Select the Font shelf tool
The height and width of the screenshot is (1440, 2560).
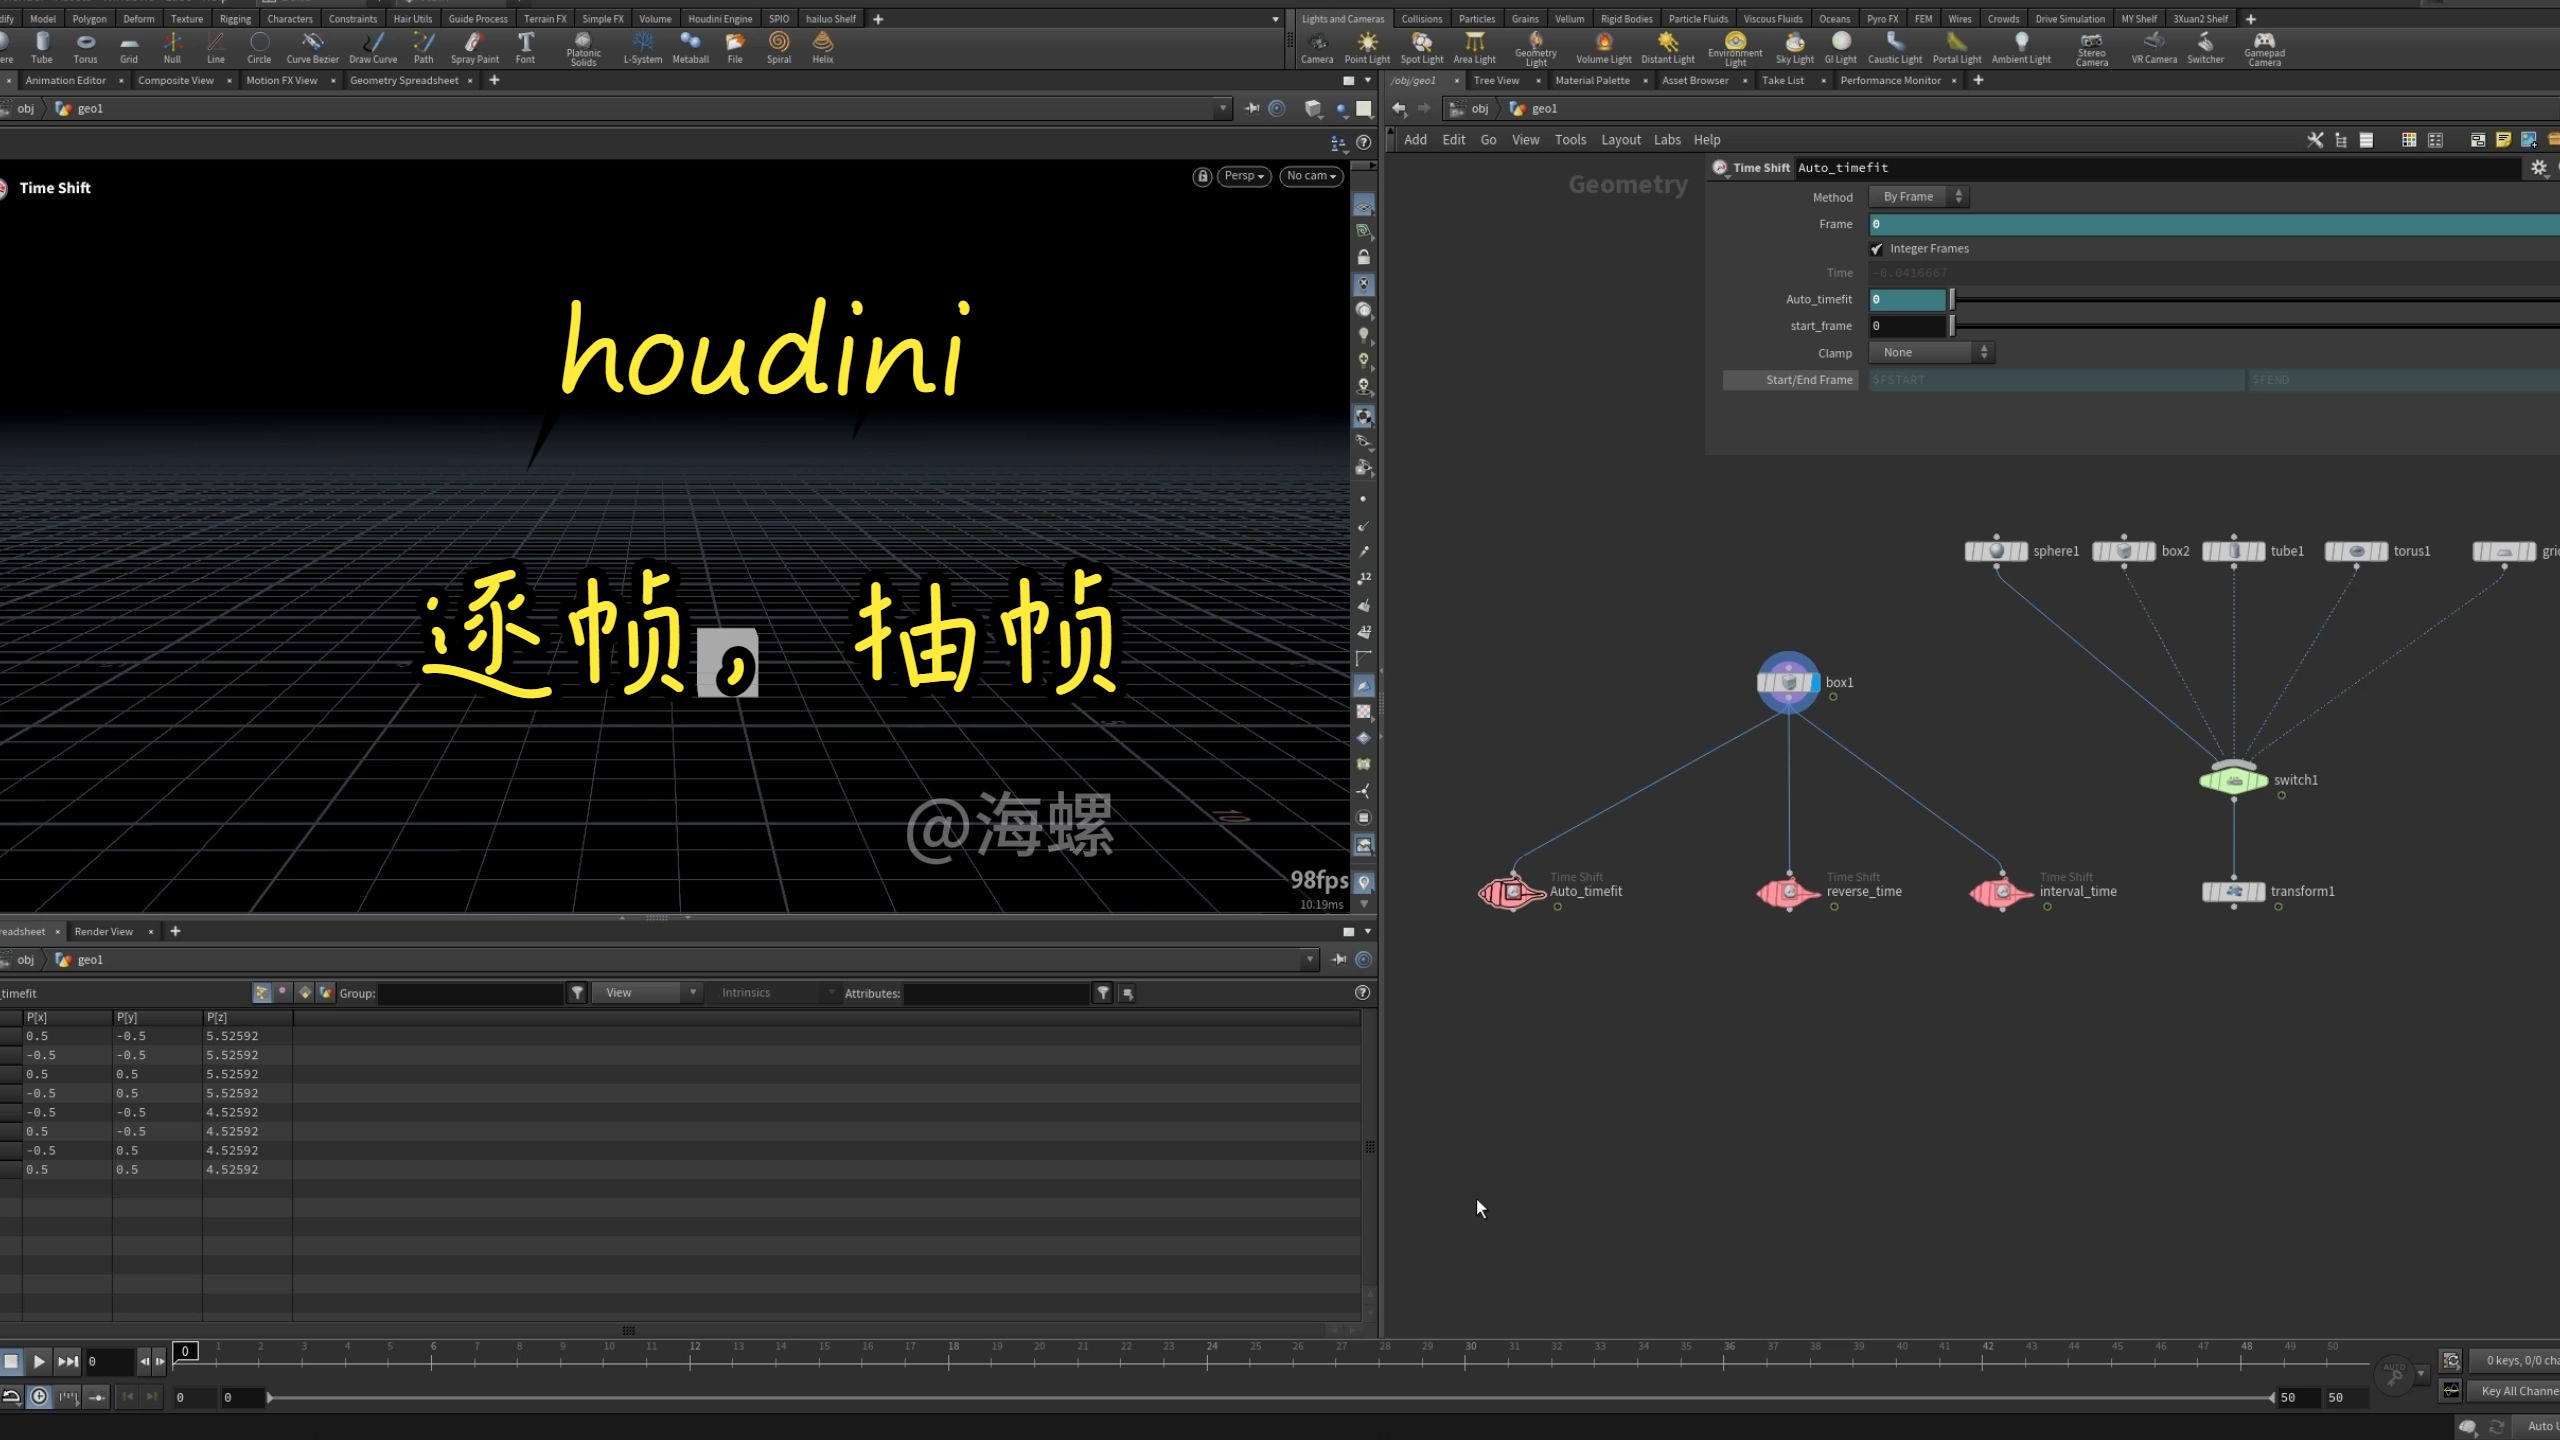525,47
